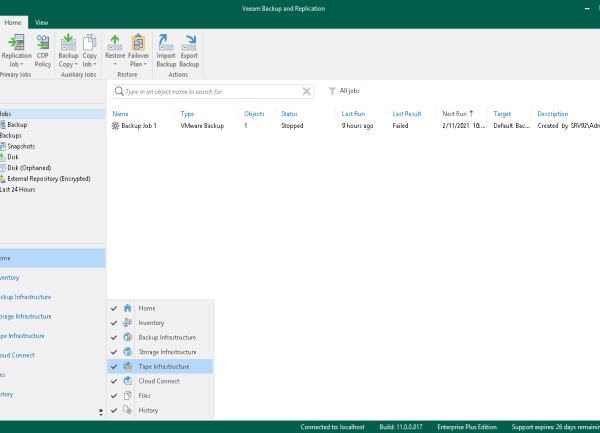Viewport: 600px width, 433px height.
Task: Click the Home house icon in popup menu
Action: [128, 308]
